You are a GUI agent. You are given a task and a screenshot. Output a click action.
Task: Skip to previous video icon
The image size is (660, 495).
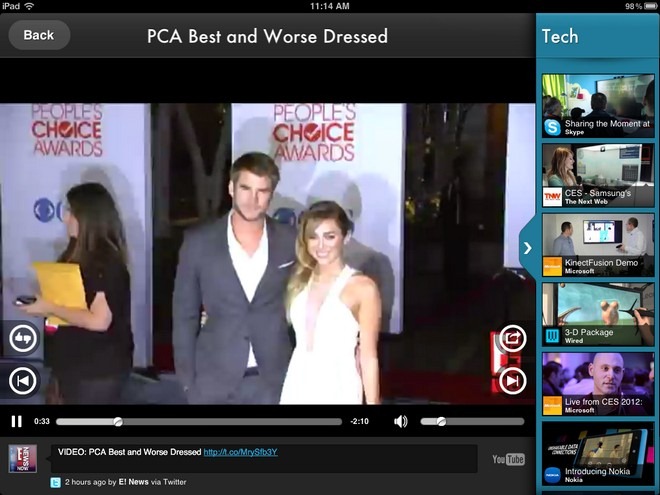coord(23,381)
